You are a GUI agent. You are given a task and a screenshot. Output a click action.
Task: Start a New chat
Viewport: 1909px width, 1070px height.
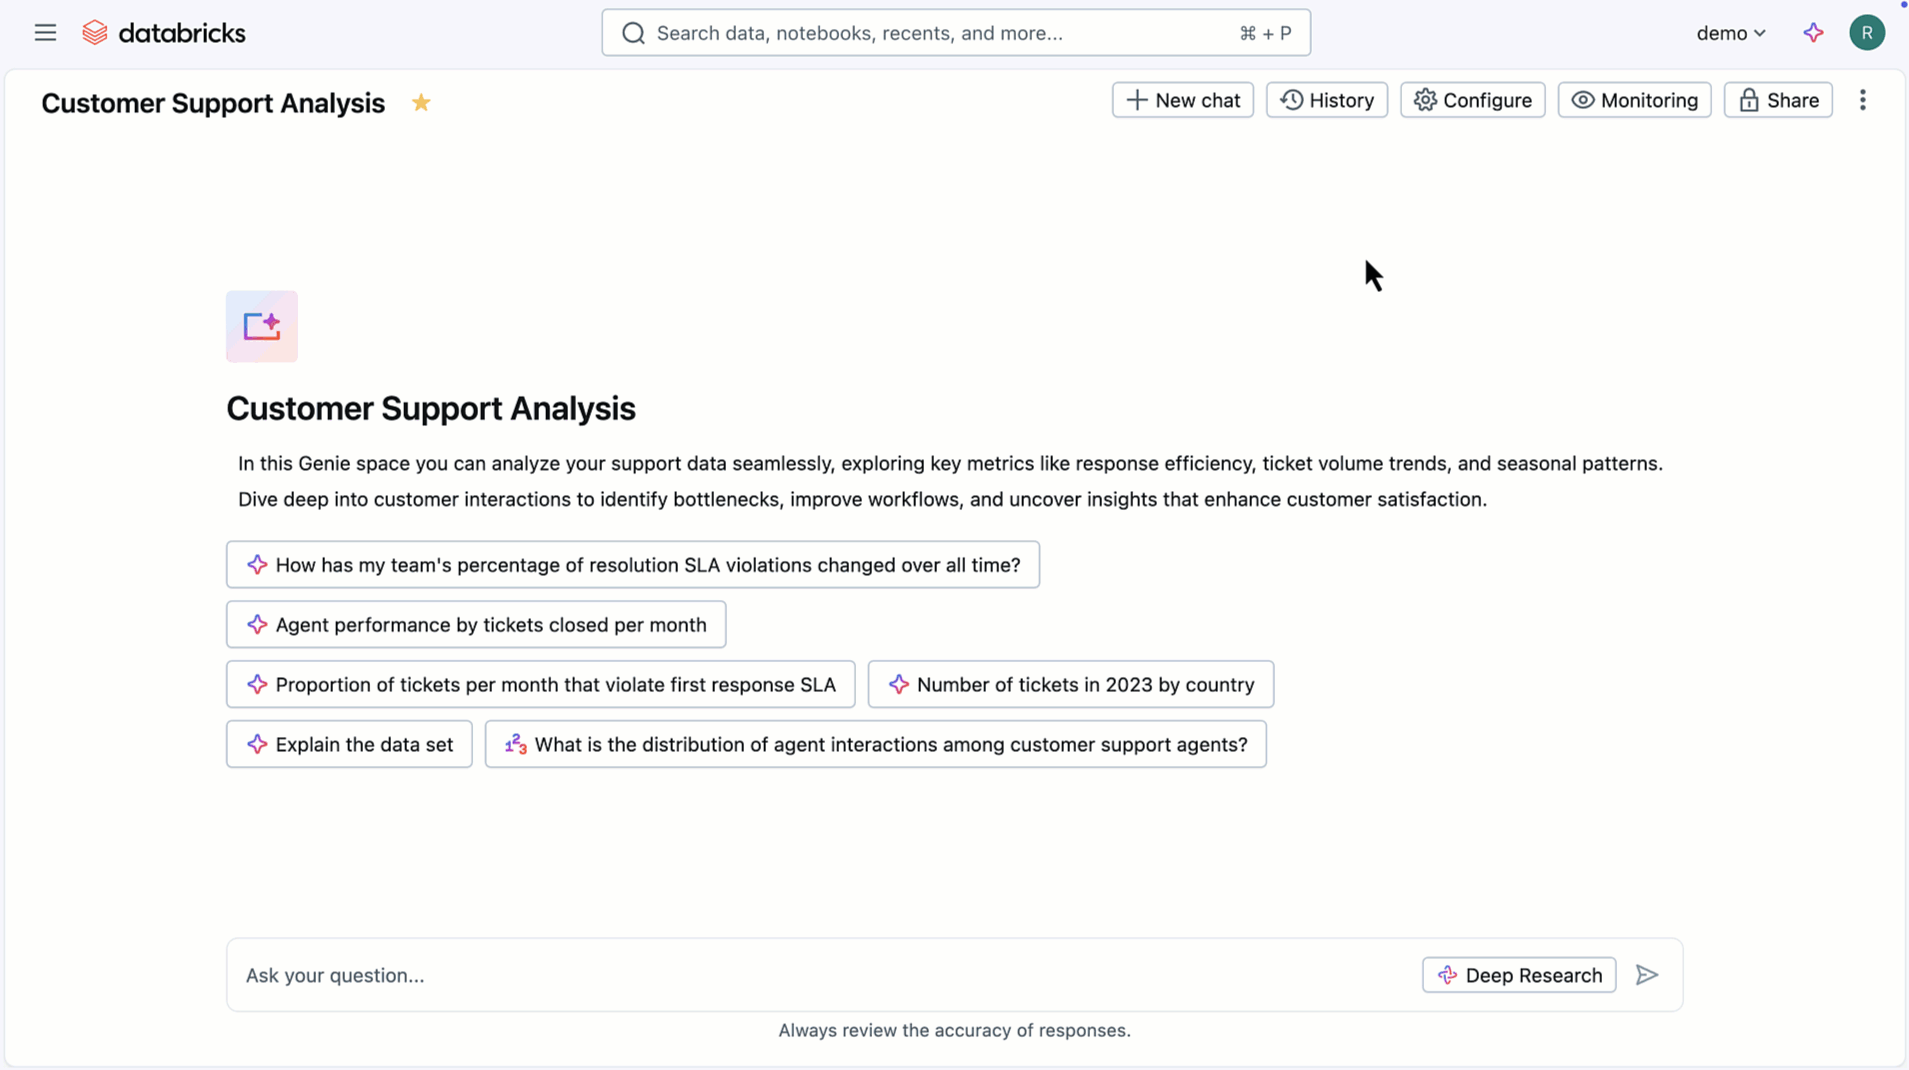(x=1182, y=100)
